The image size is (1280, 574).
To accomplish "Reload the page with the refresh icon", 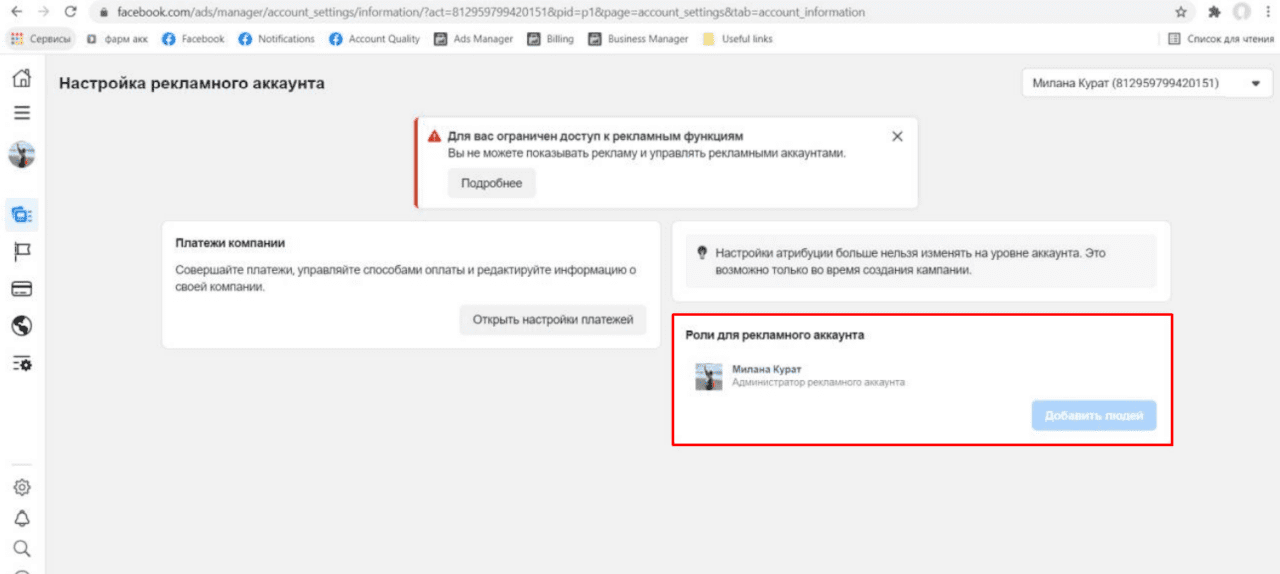I will pos(70,12).
